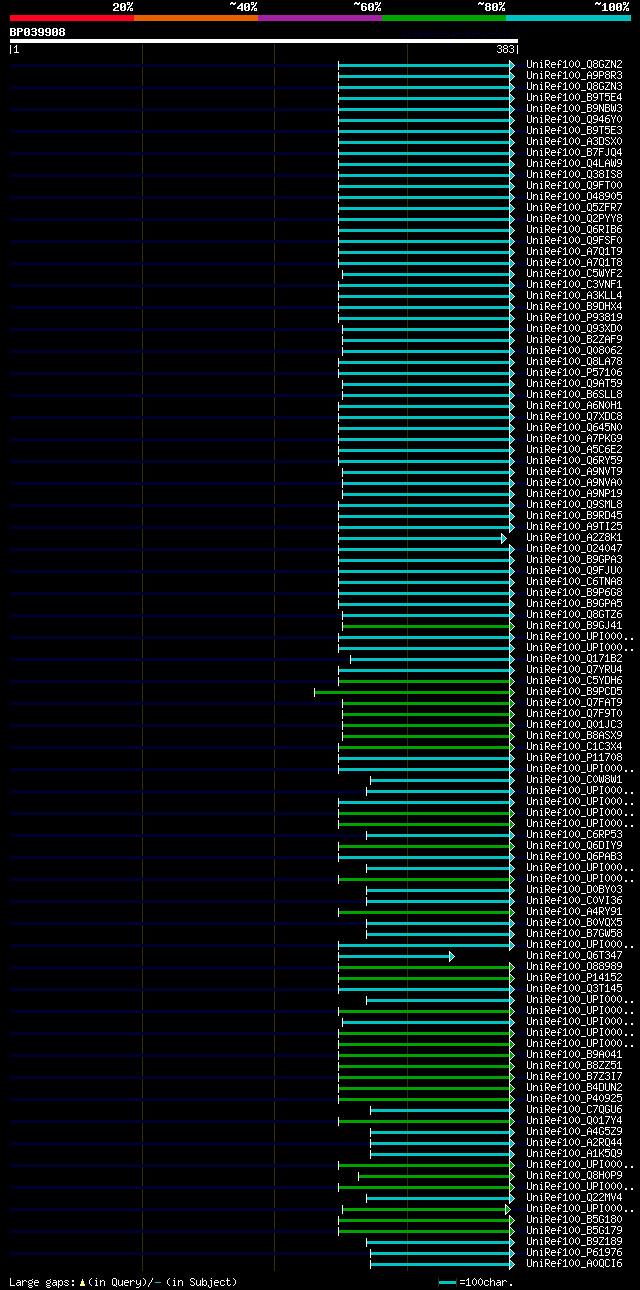Select hit label UniRef100_B8ASX9
Viewport: 640px width, 1290px height.
pos(574,735)
